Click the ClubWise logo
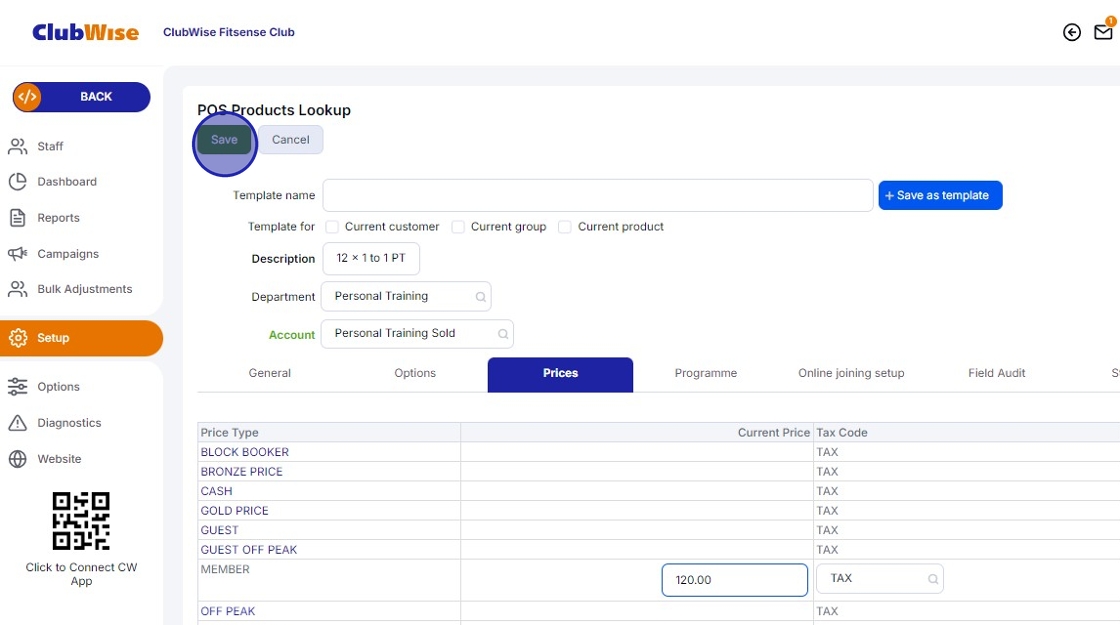 85,32
